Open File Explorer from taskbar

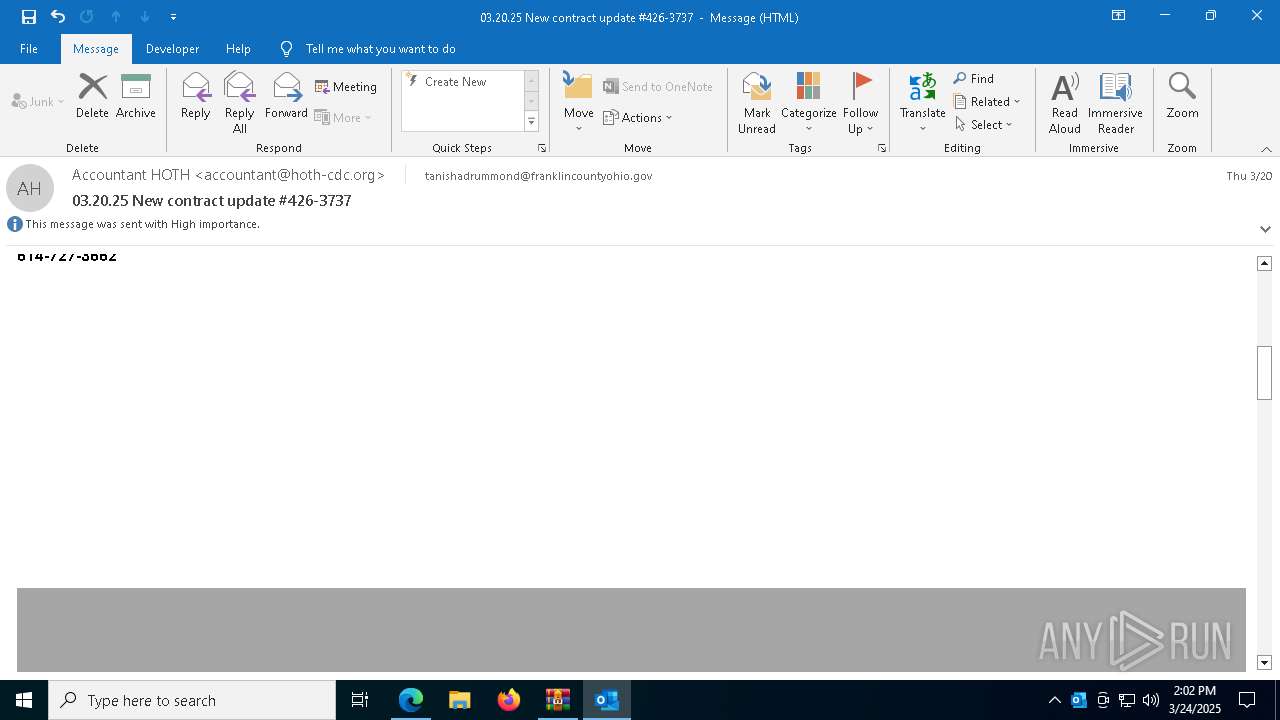(x=459, y=700)
